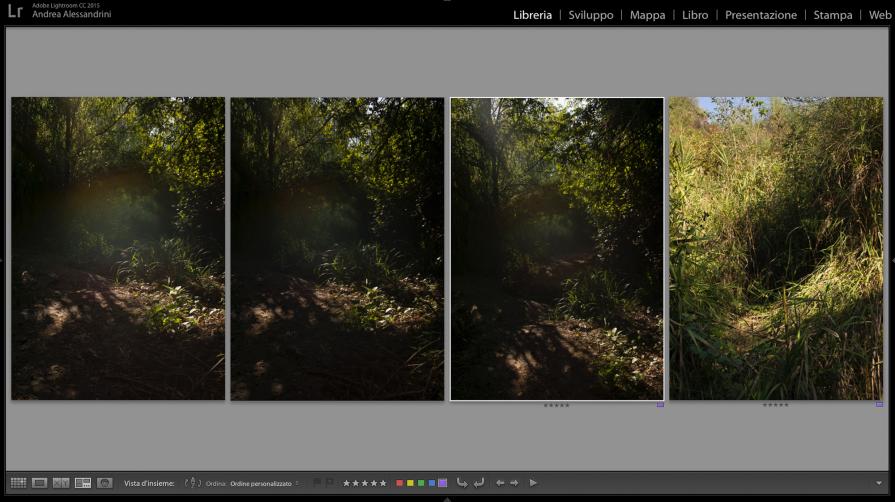Rotate photo clockwise

479,483
